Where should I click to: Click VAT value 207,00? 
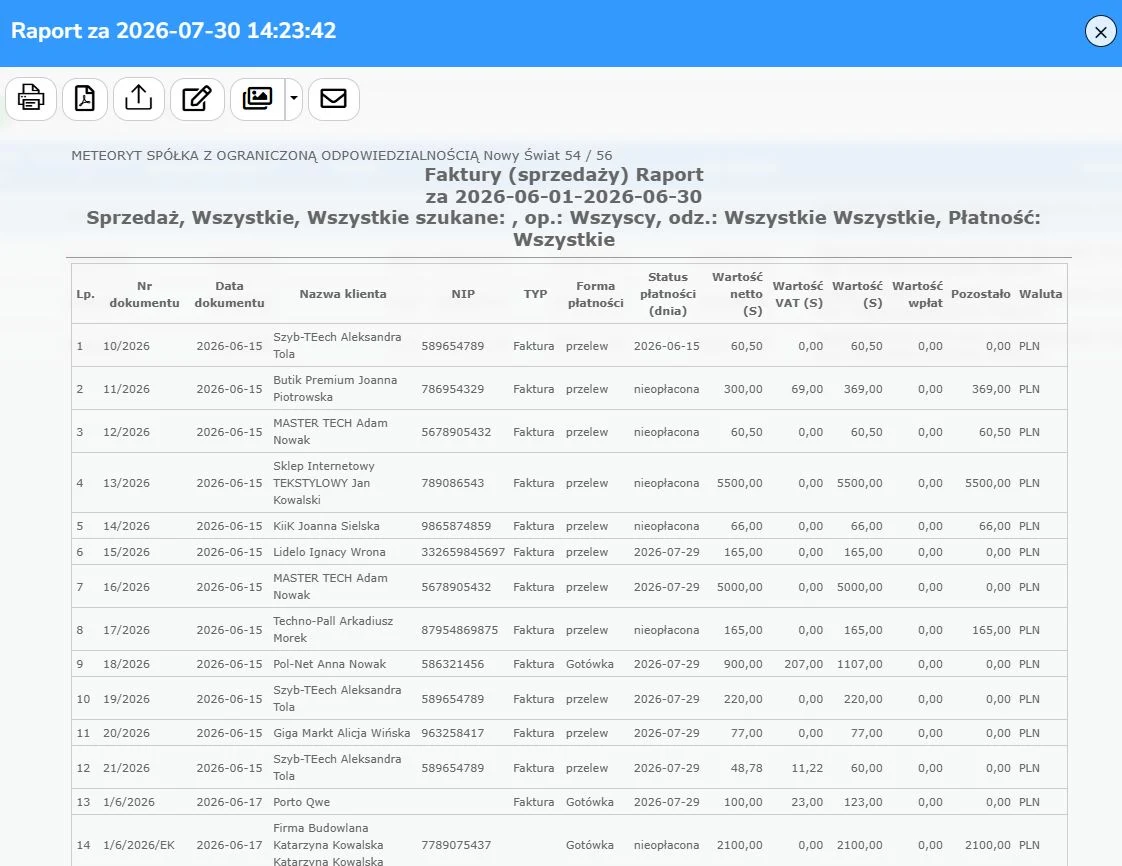click(804, 664)
